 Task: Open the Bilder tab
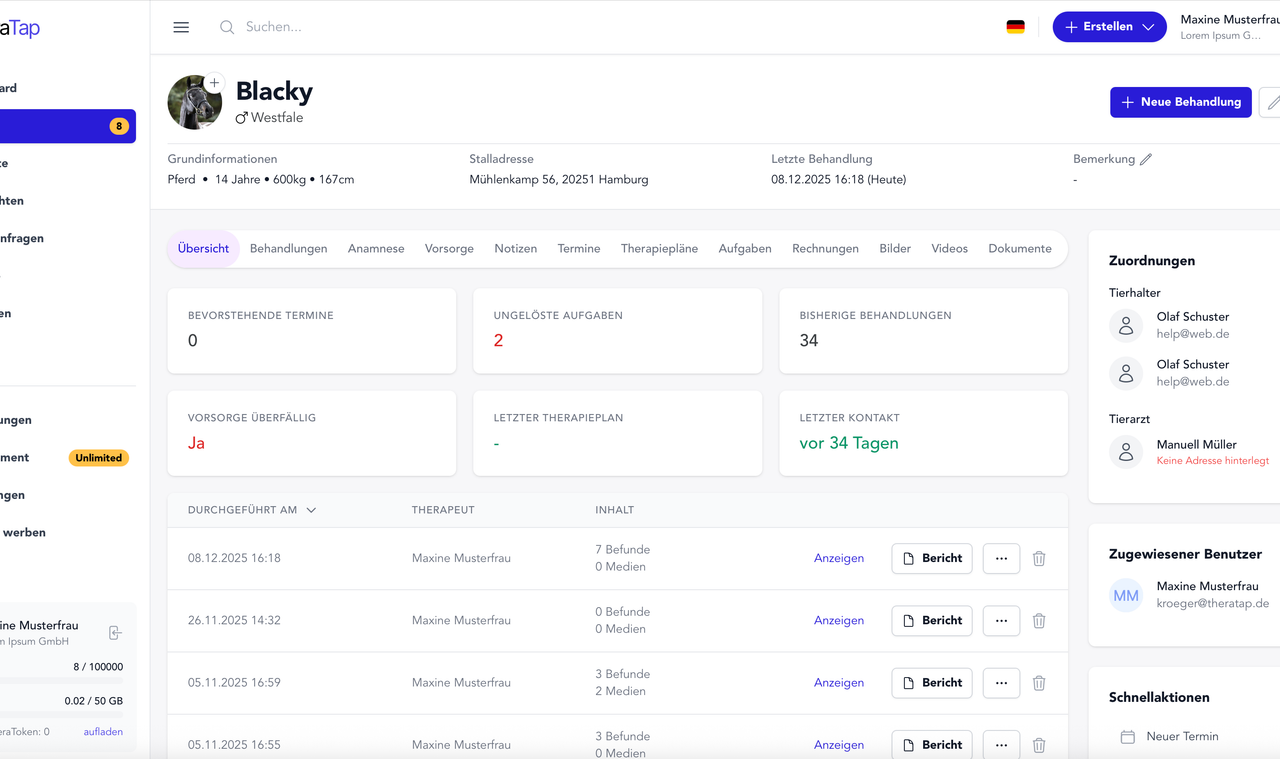[895, 248]
